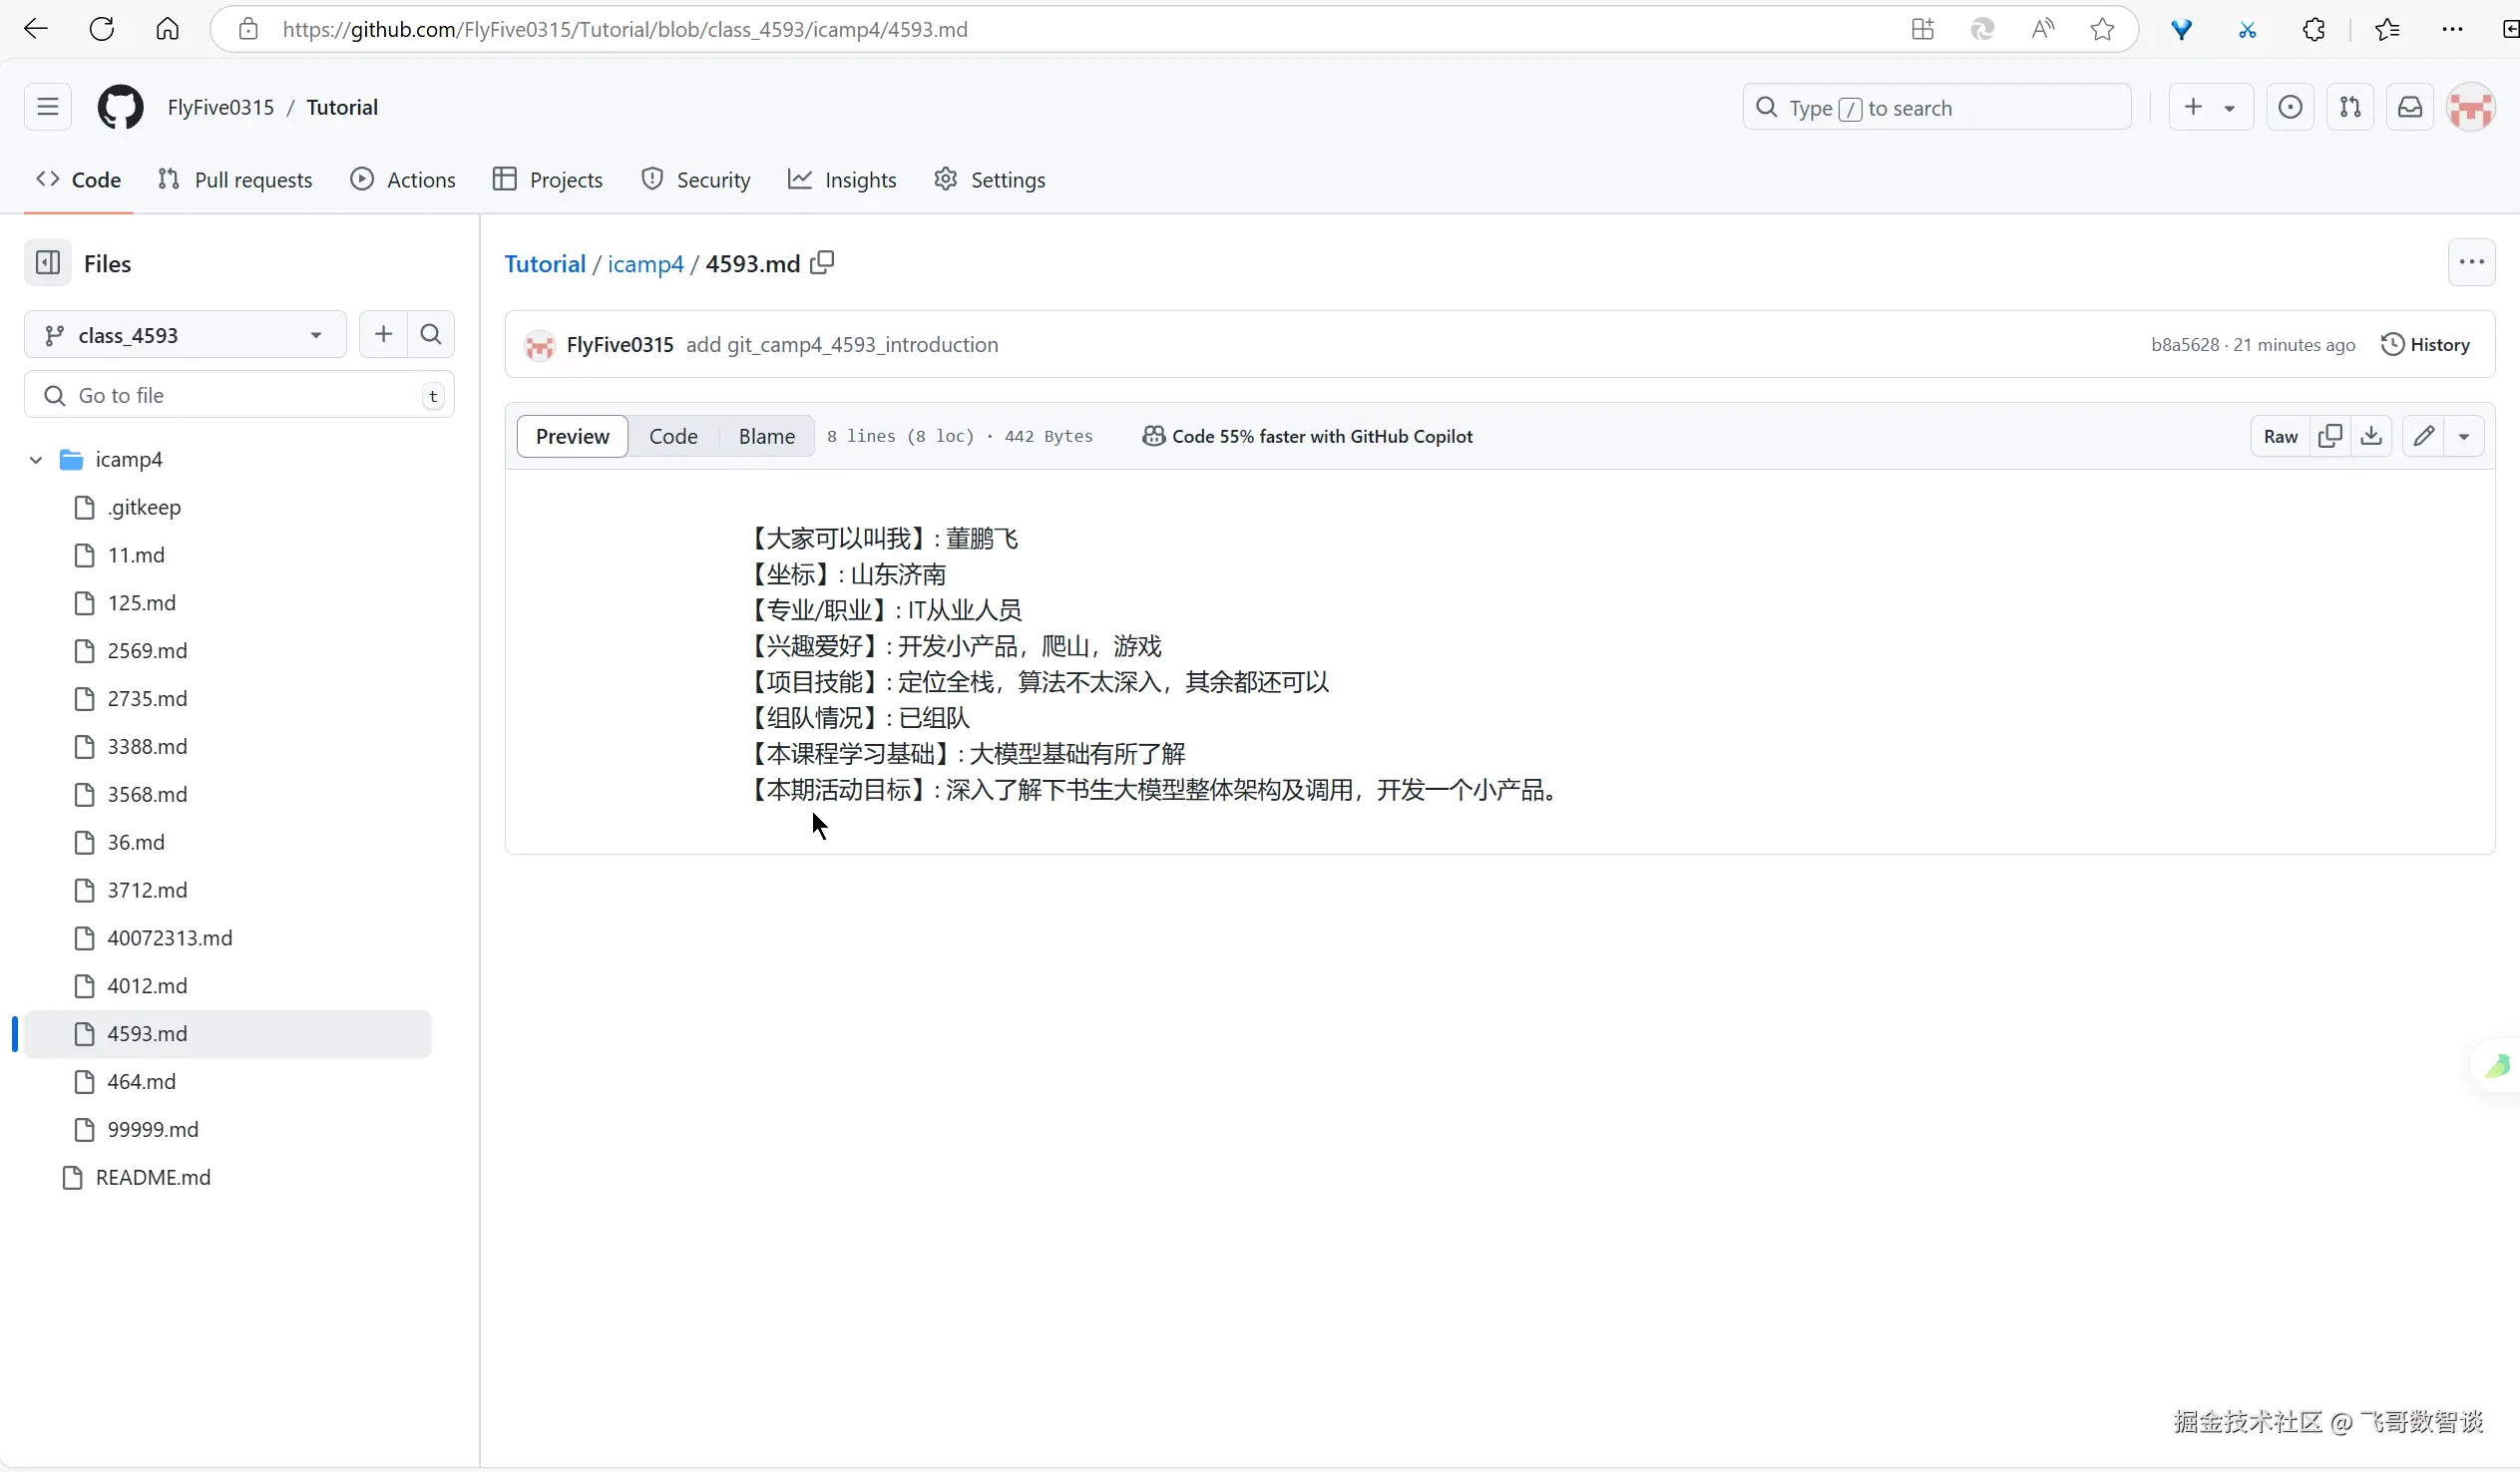
Task: Open the icamp4 breadcrumb link
Action: point(645,264)
